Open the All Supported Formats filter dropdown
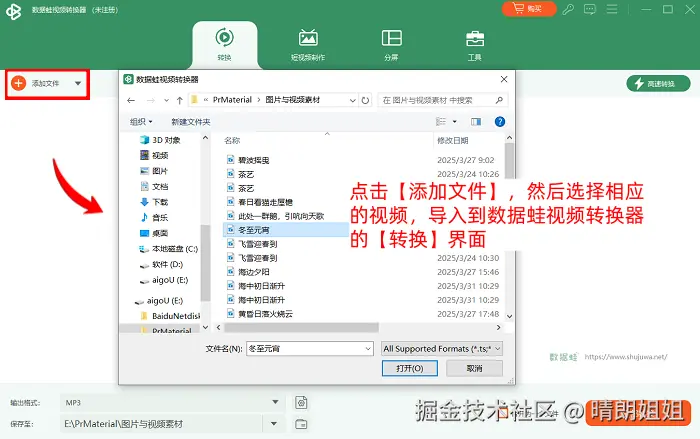Screen dimensions: 700x439 coord(442,349)
